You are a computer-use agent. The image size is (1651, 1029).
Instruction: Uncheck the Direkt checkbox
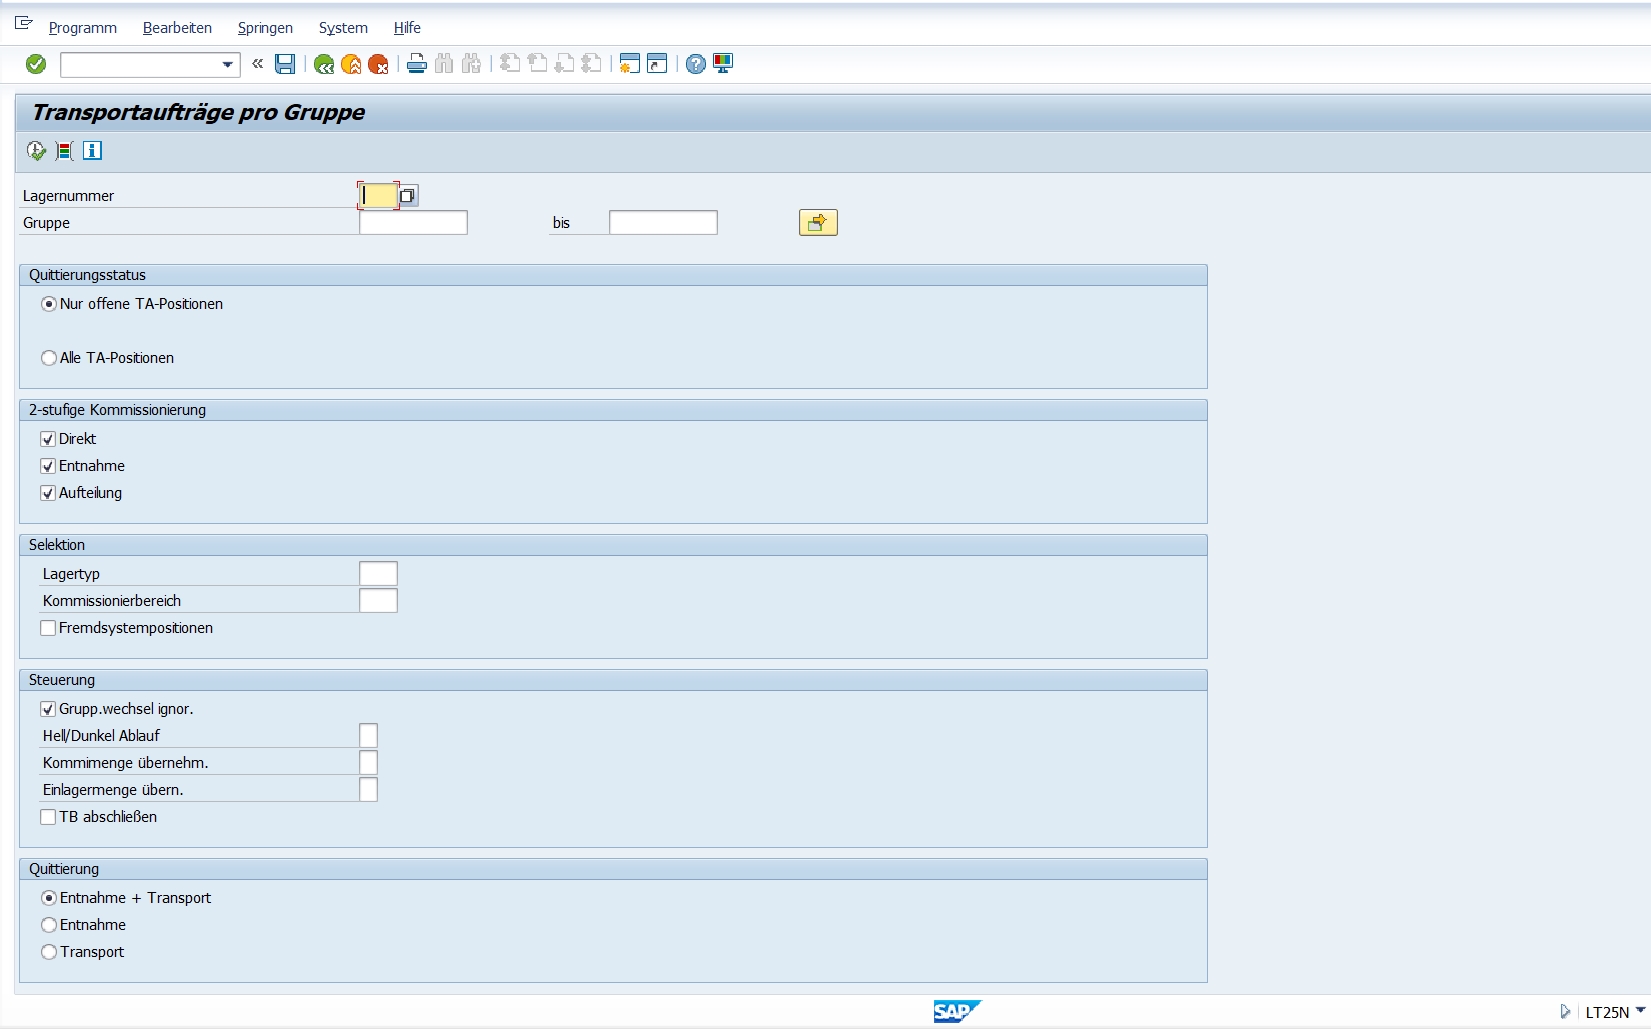coord(48,439)
